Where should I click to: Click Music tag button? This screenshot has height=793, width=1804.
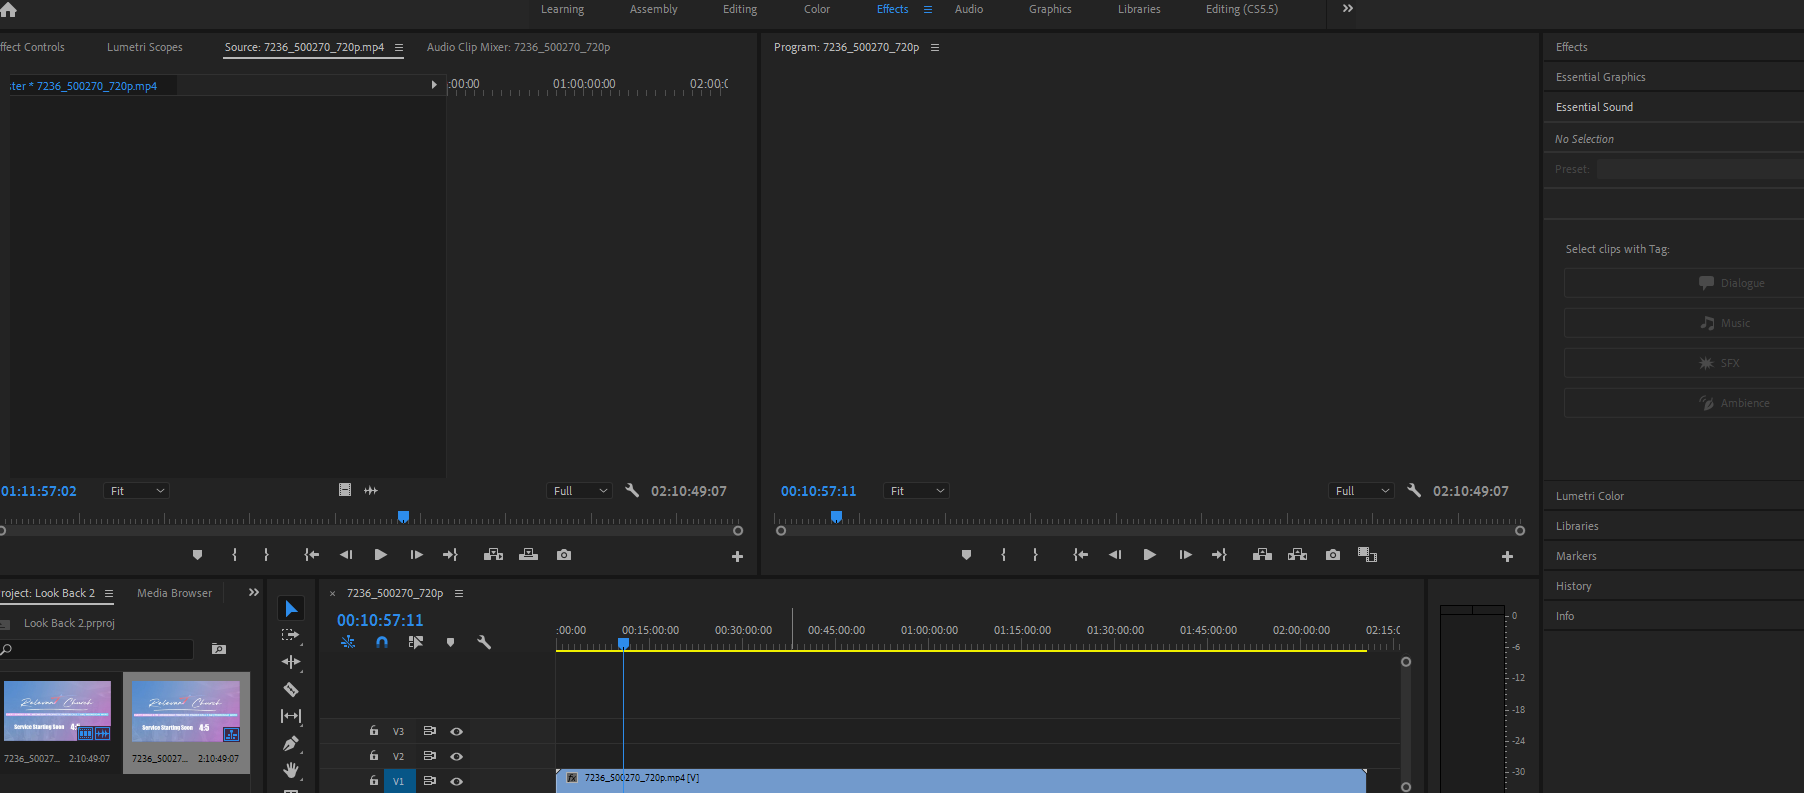pyautogui.click(x=1684, y=323)
